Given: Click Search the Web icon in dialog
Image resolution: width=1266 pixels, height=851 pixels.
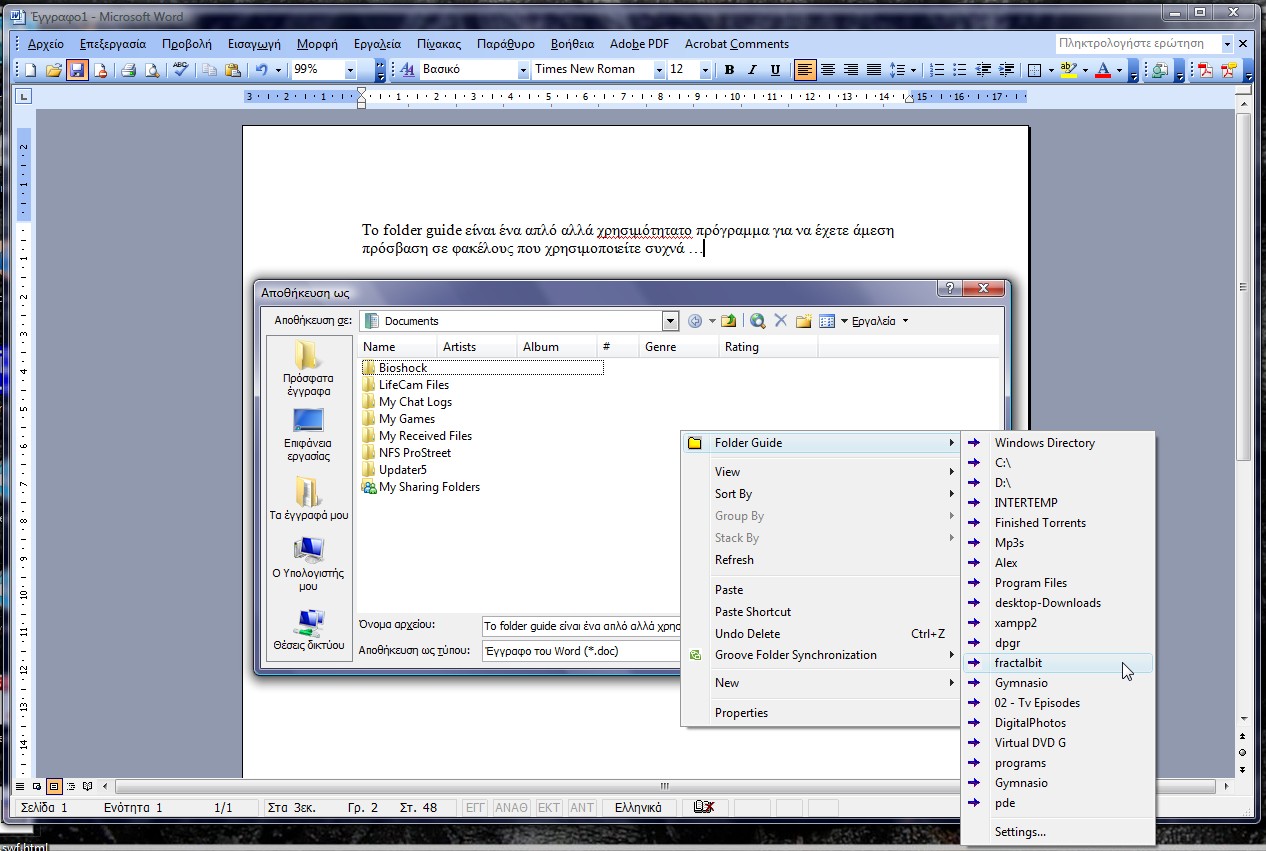Looking at the screenshot, I should pos(757,321).
